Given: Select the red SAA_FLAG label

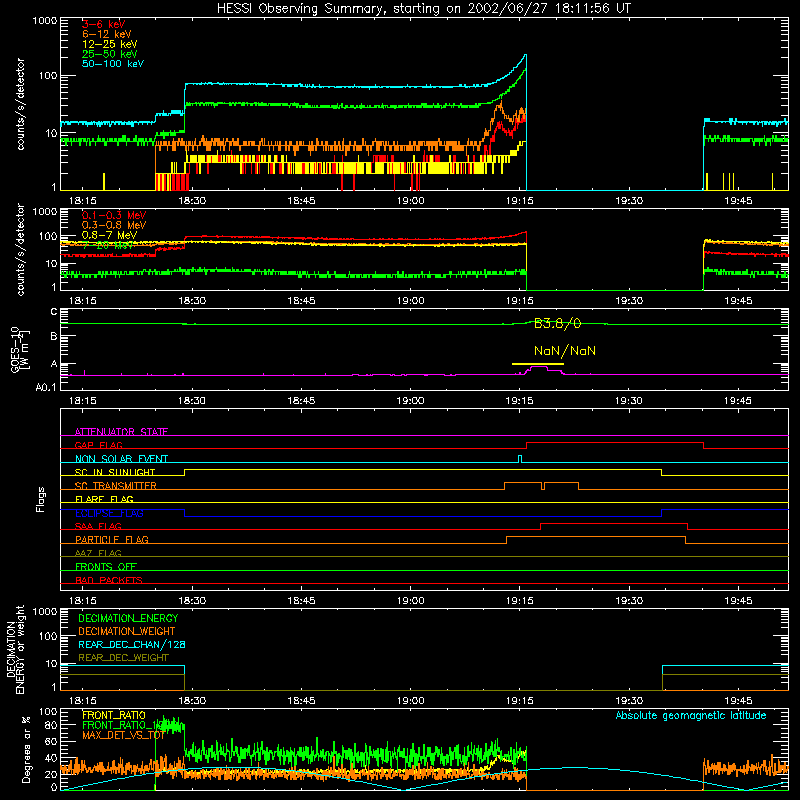Looking at the screenshot, I should 98,526.
